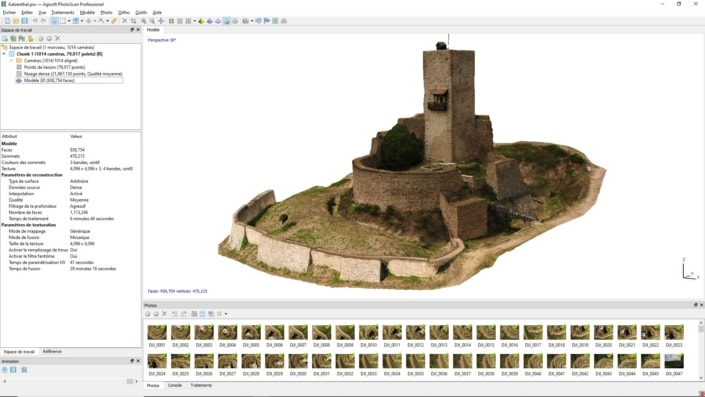The image size is (705, 397).
Task: Click the blue Show markers flag icon
Action: 267,21
